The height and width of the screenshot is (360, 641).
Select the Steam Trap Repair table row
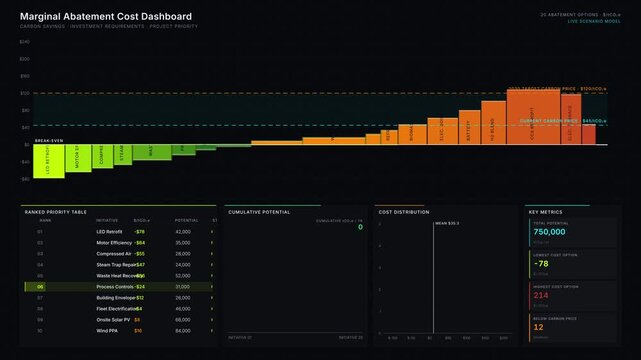click(x=120, y=265)
